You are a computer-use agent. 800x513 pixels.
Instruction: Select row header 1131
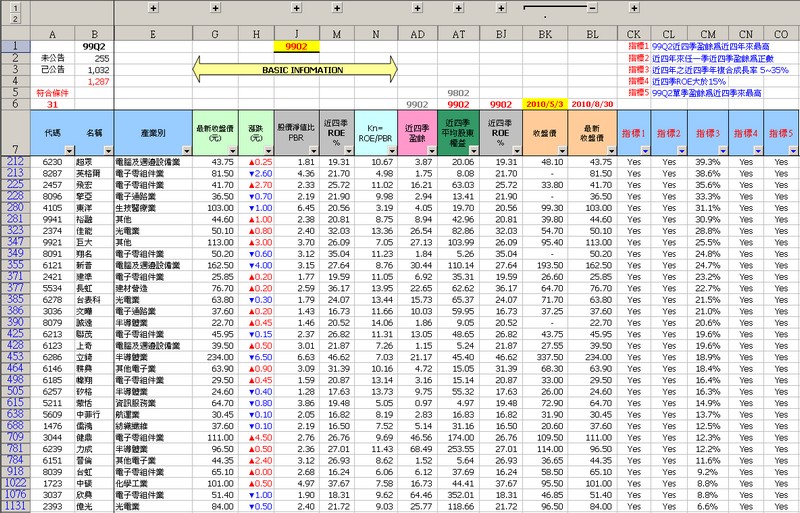click(15, 506)
